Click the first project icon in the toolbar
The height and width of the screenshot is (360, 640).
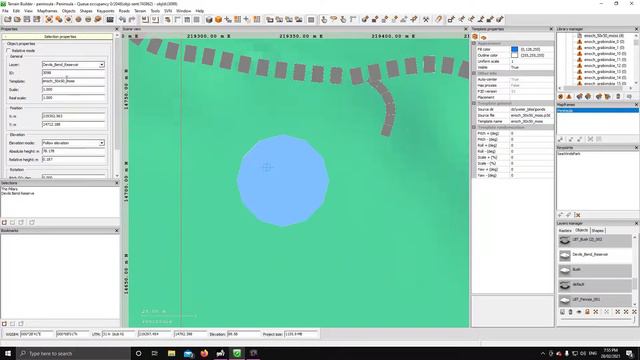pos(8,19)
